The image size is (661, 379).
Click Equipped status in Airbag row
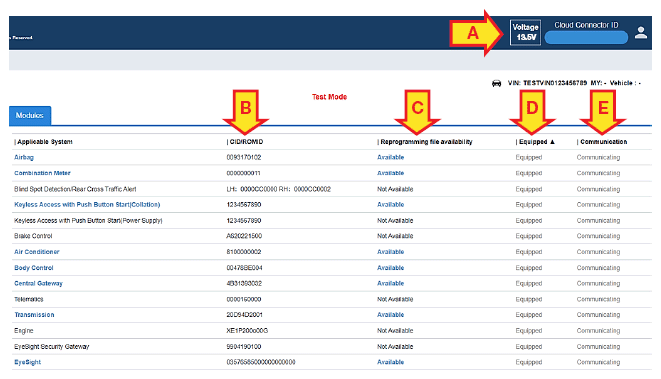(529, 157)
